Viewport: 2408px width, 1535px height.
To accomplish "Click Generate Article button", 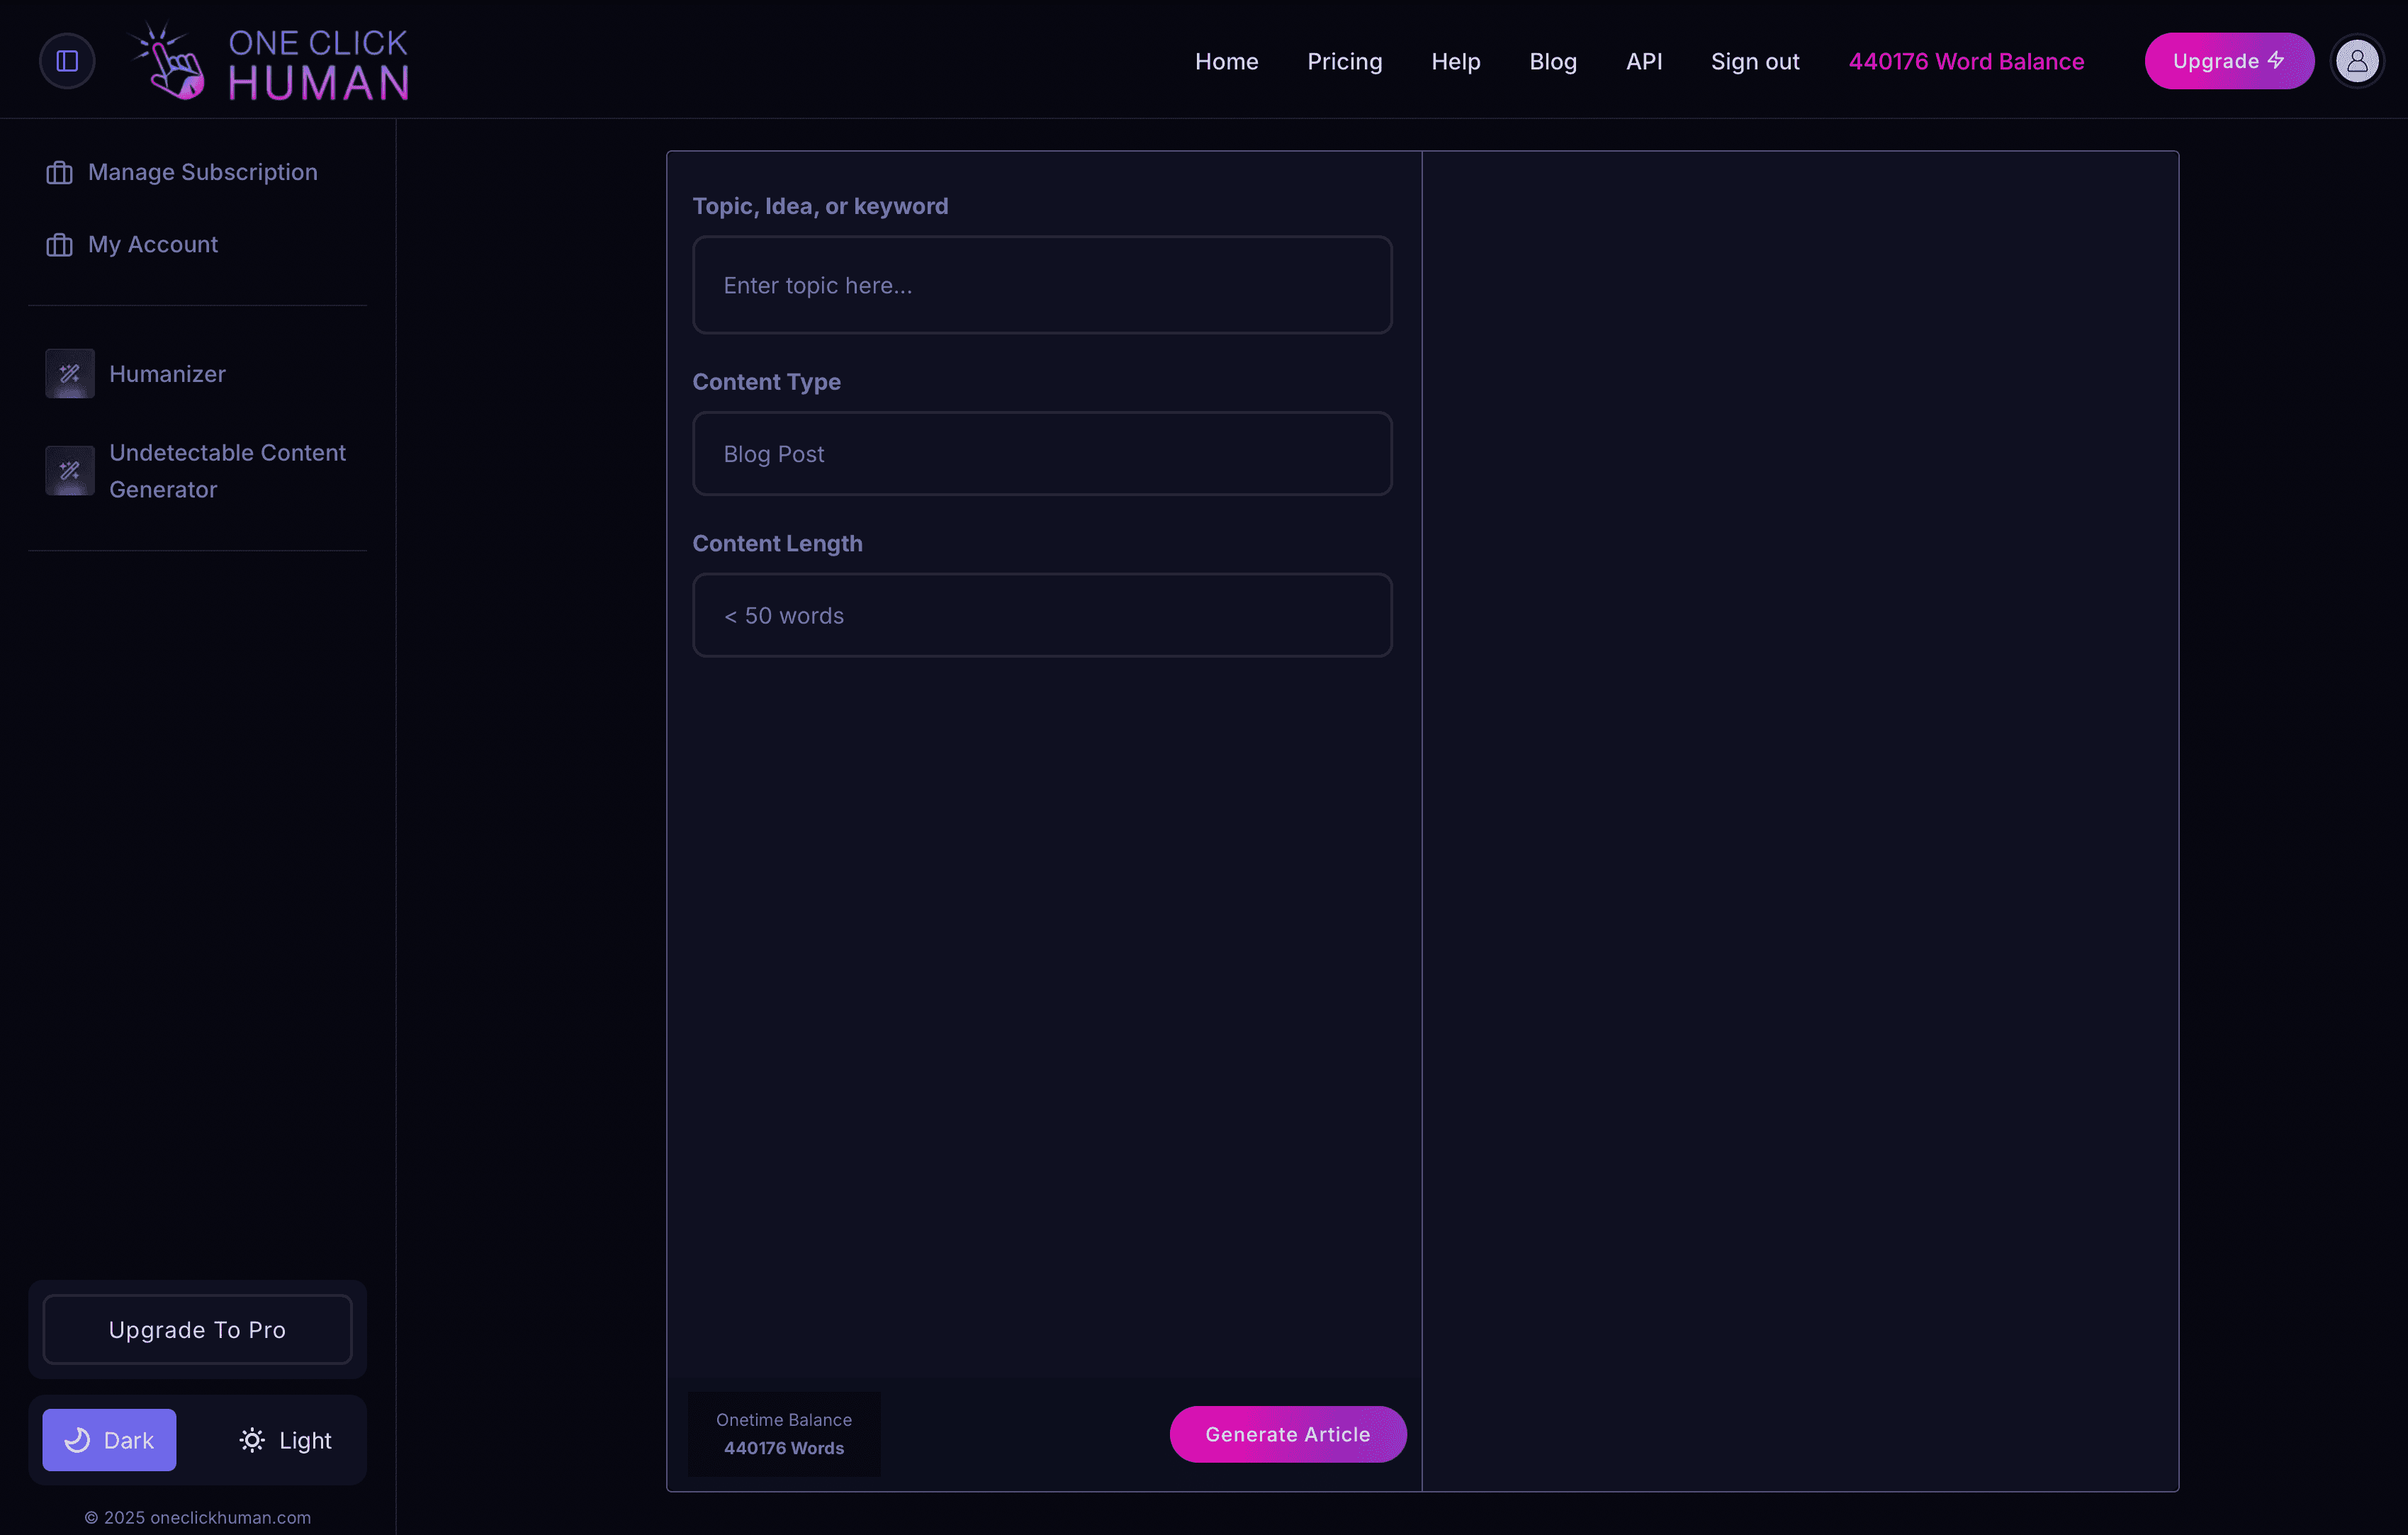I will (x=1288, y=1434).
